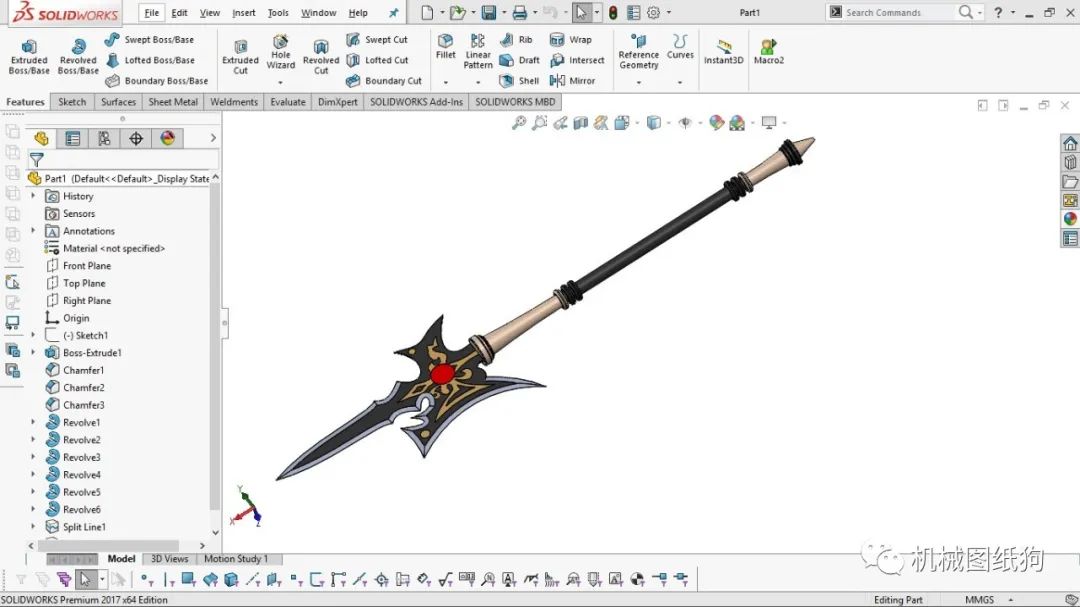Select the Mirror feature tool
This screenshot has height=607, width=1080.
pos(572,81)
